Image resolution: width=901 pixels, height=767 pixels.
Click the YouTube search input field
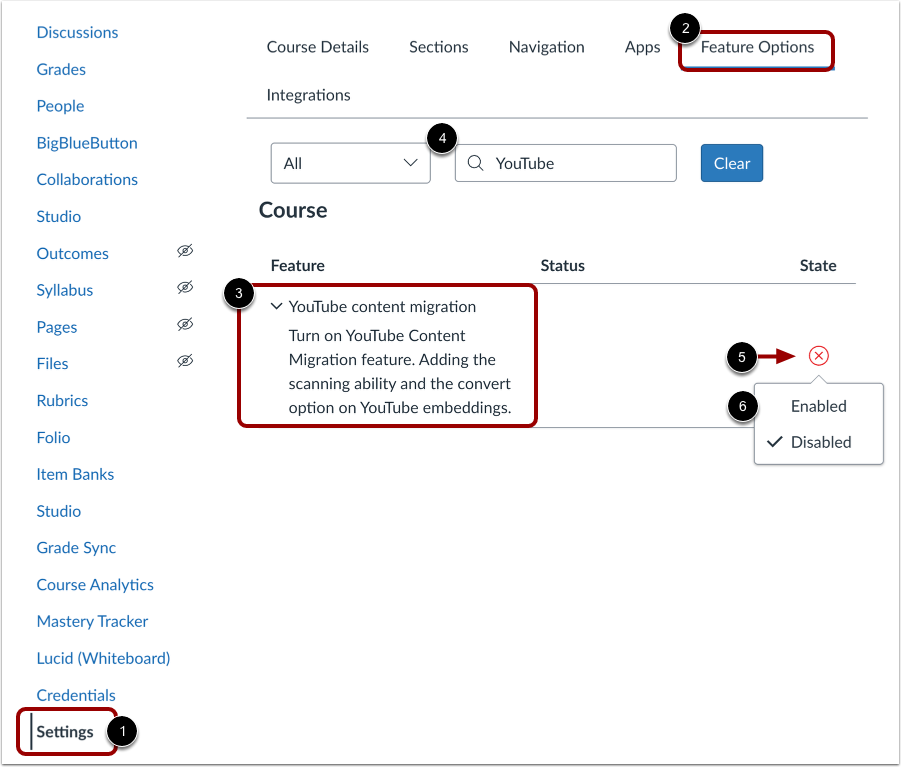click(570, 162)
